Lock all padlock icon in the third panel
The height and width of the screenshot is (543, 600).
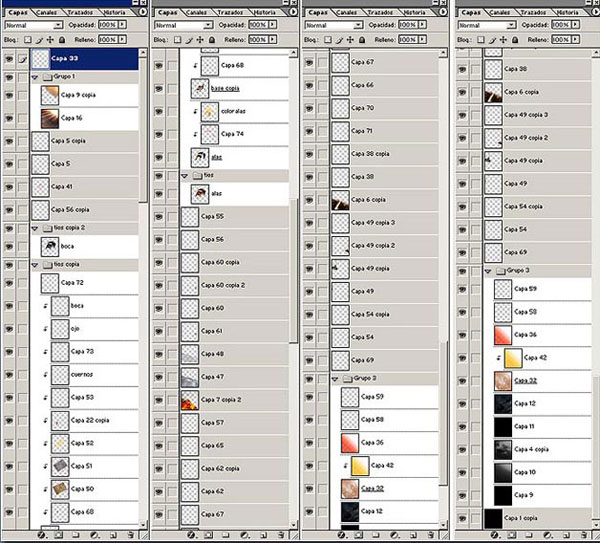pyautogui.click(x=362, y=40)
